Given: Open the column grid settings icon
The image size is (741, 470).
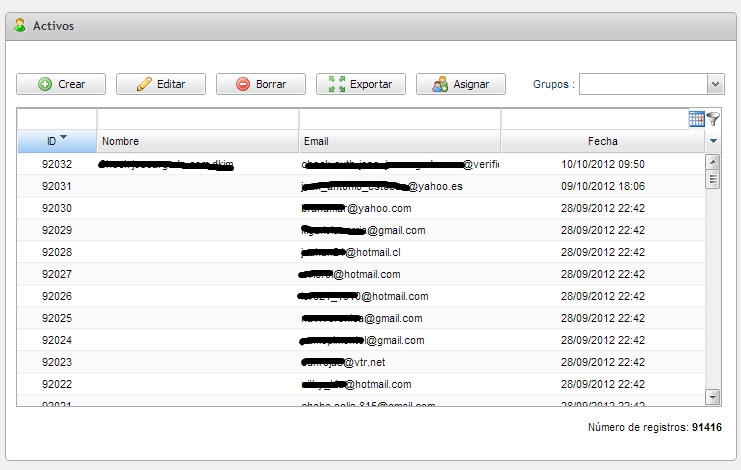Looking at the screenshot, I should pyautogui.click(x=696, y=119).
